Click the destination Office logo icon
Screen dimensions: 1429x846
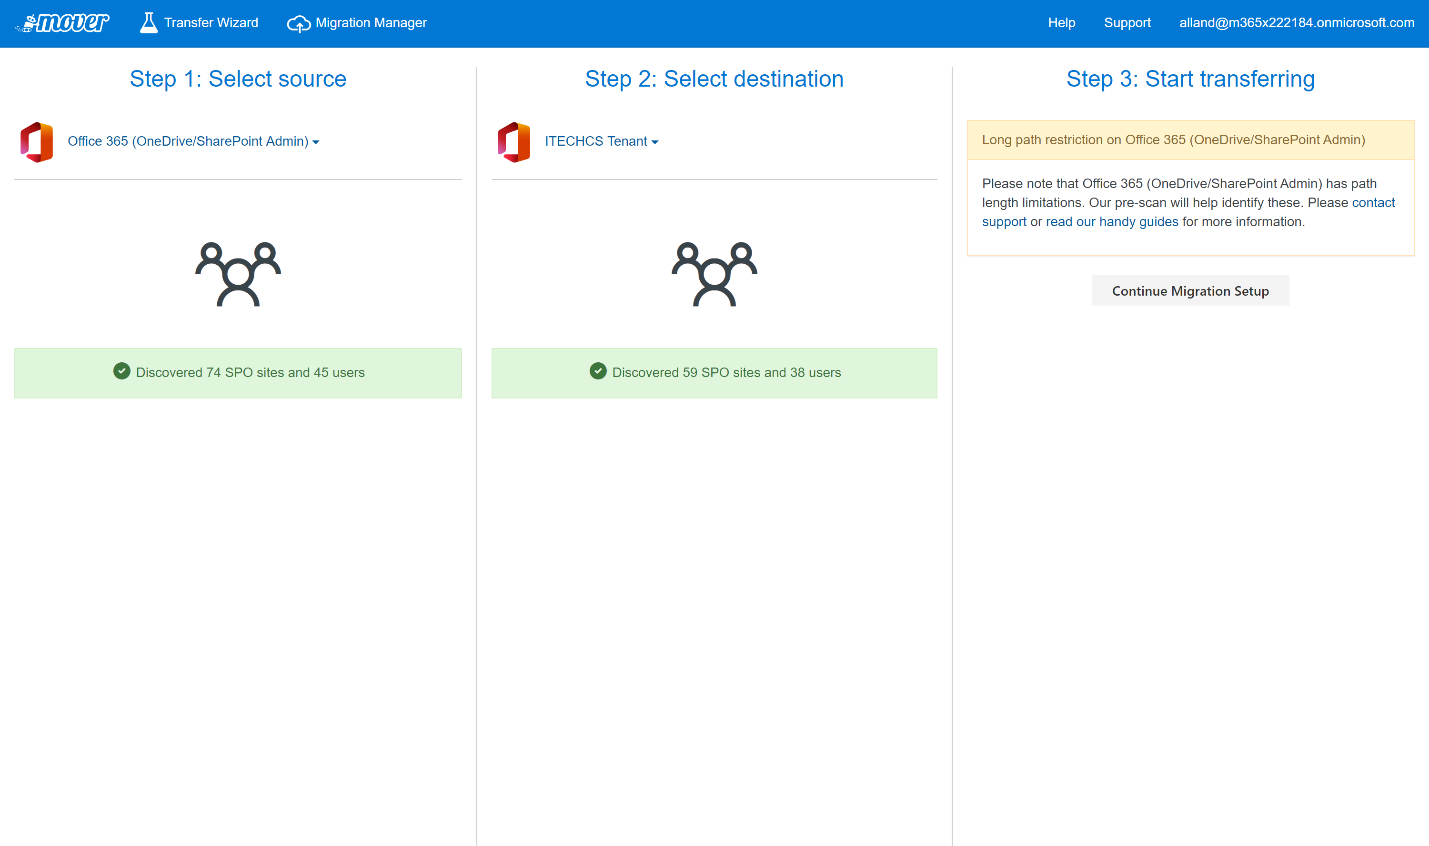pos(514,142)
